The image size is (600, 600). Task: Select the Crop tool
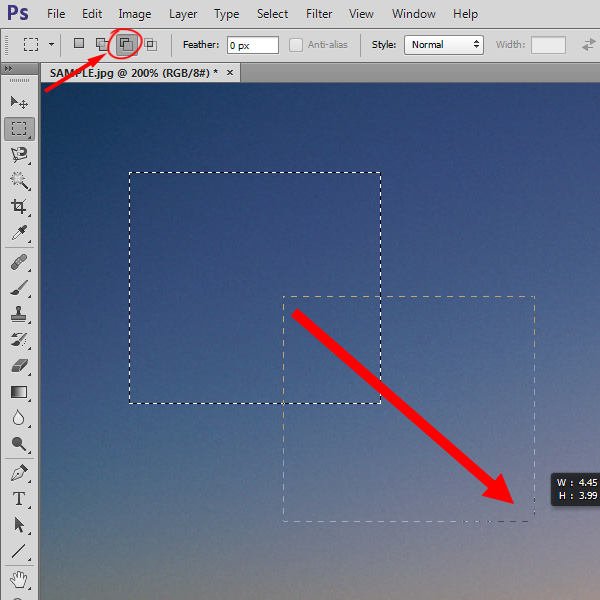click(19, 206)
